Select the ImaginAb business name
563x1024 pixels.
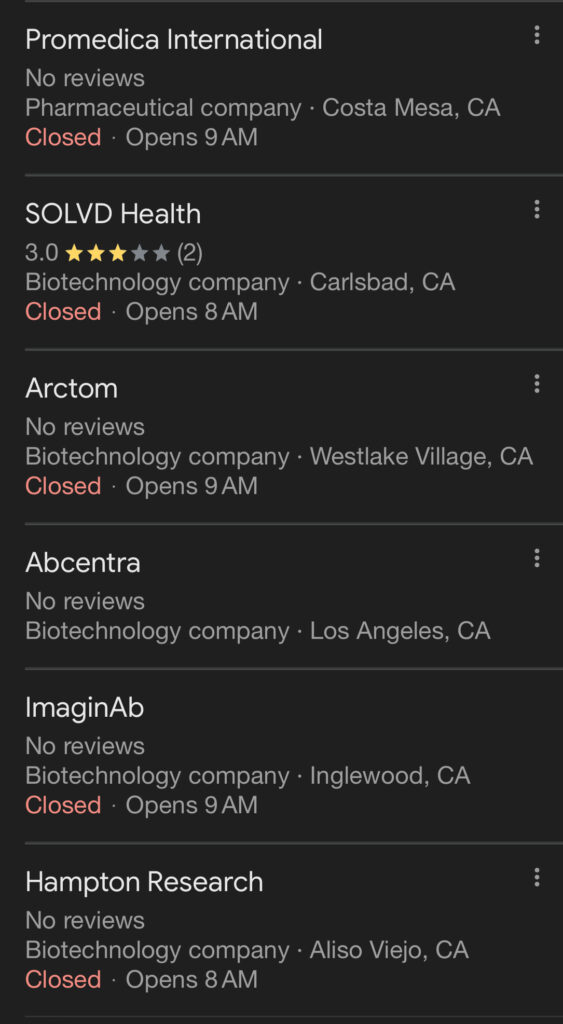coord(85,708)
